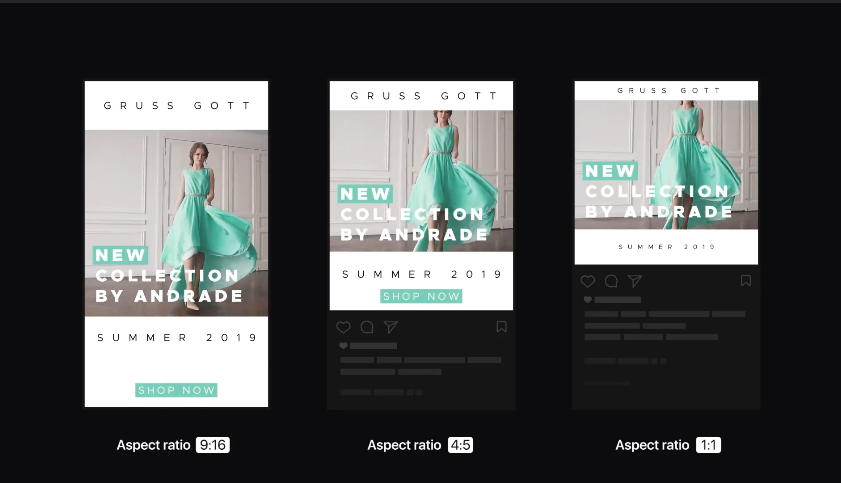
Task: Click NEW label in 4:5 ad
Action: (365, 194)
